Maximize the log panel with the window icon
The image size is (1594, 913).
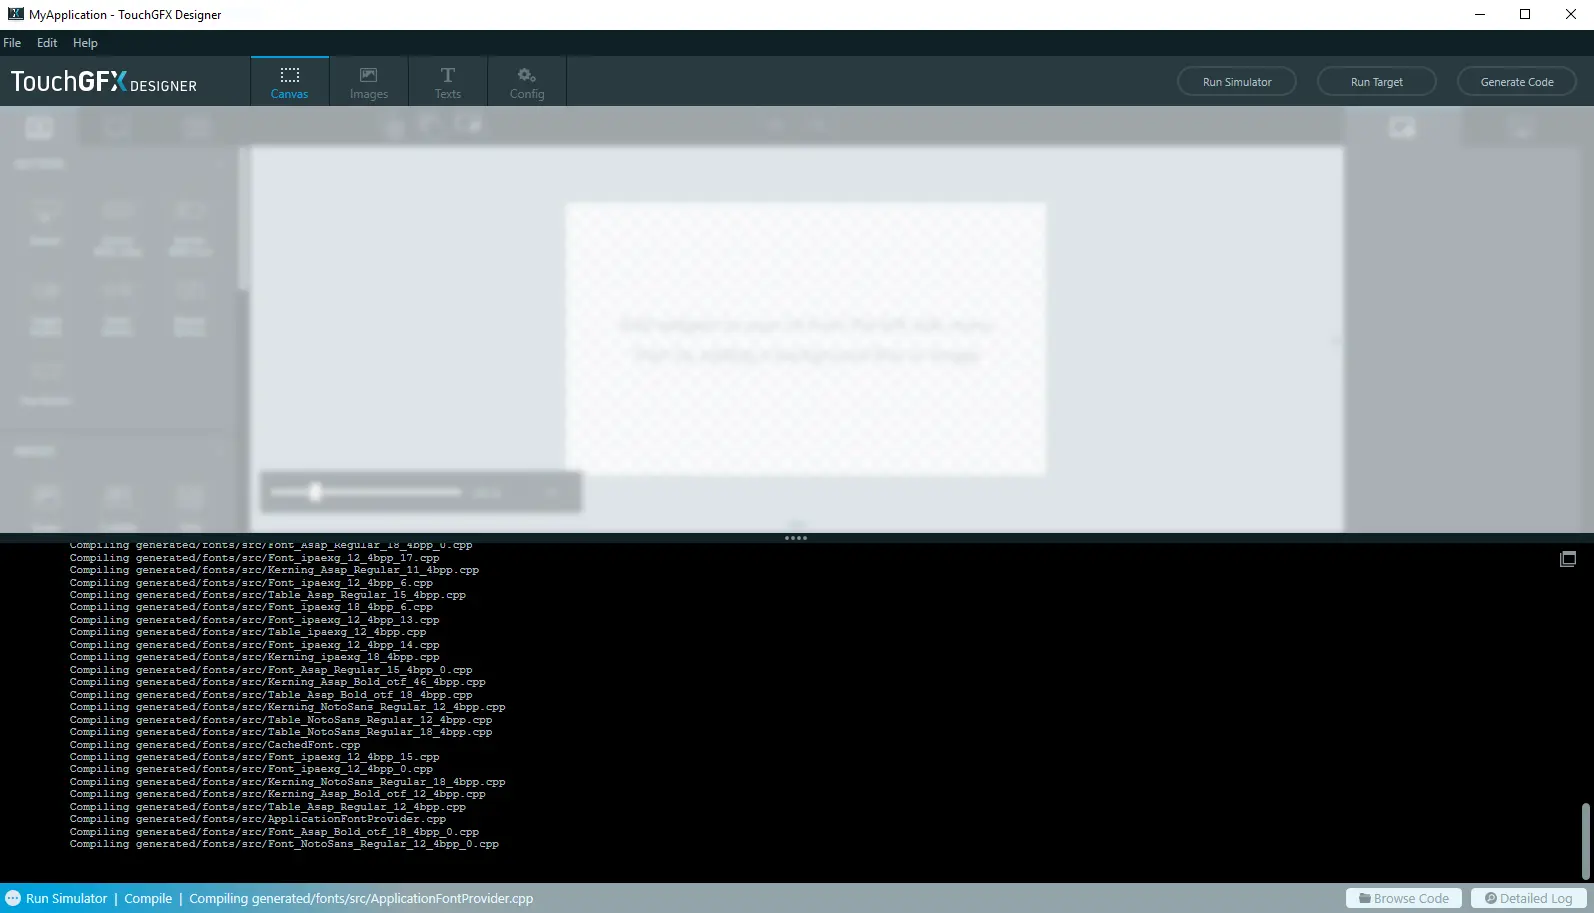[x=1568, y=559]
